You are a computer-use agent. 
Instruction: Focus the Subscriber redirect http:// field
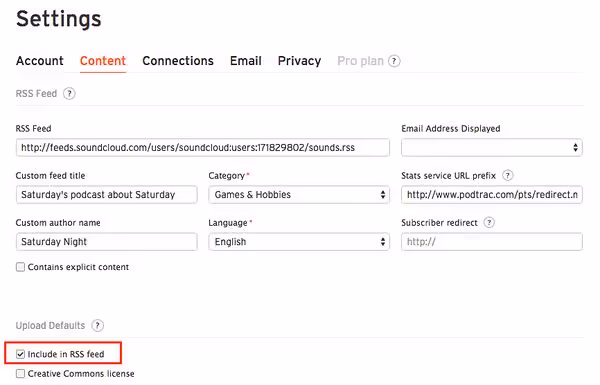[x=492, y=241]
